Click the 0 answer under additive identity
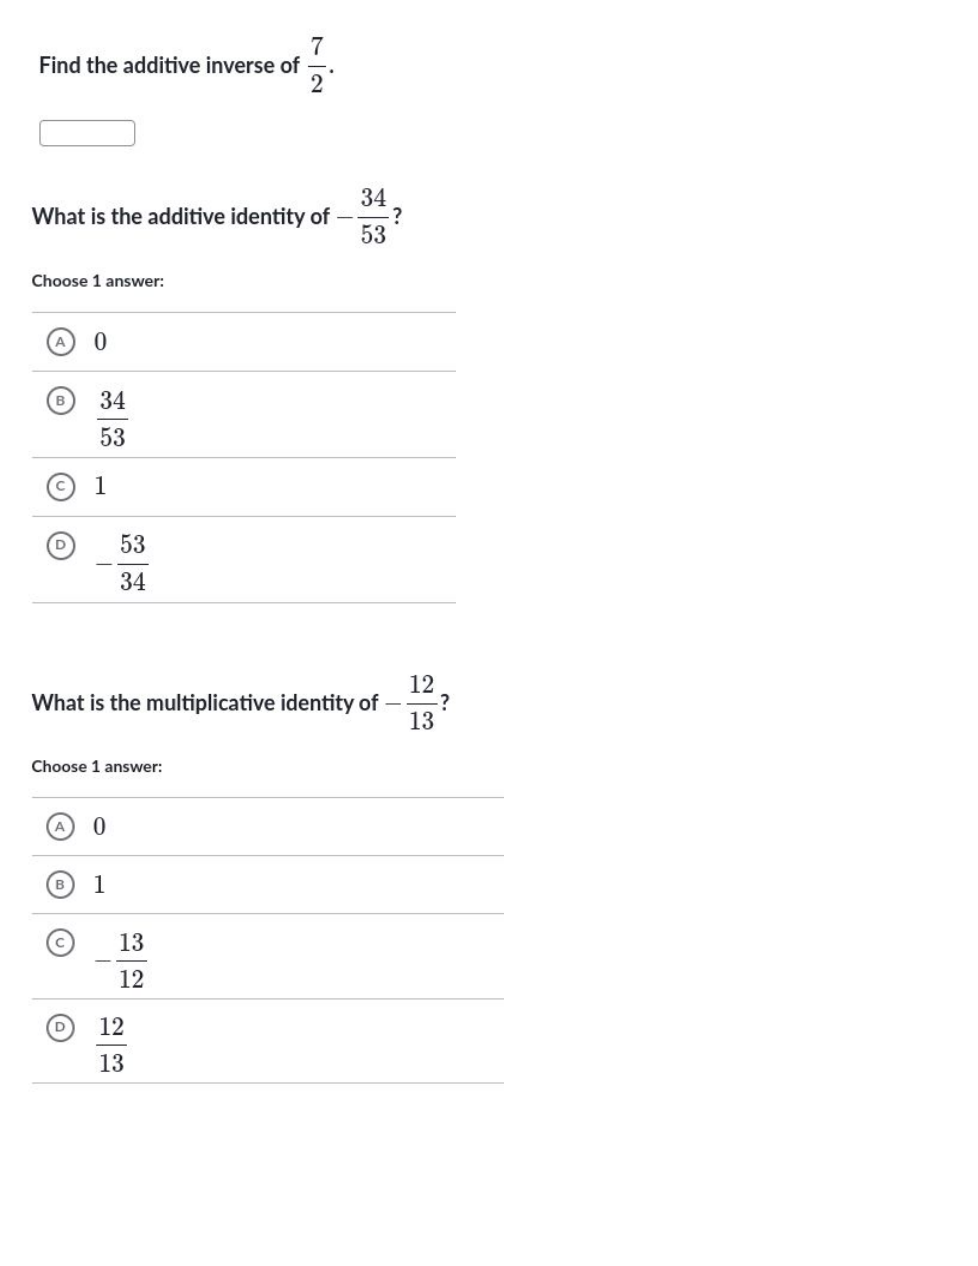 click(x=100, y=342)
